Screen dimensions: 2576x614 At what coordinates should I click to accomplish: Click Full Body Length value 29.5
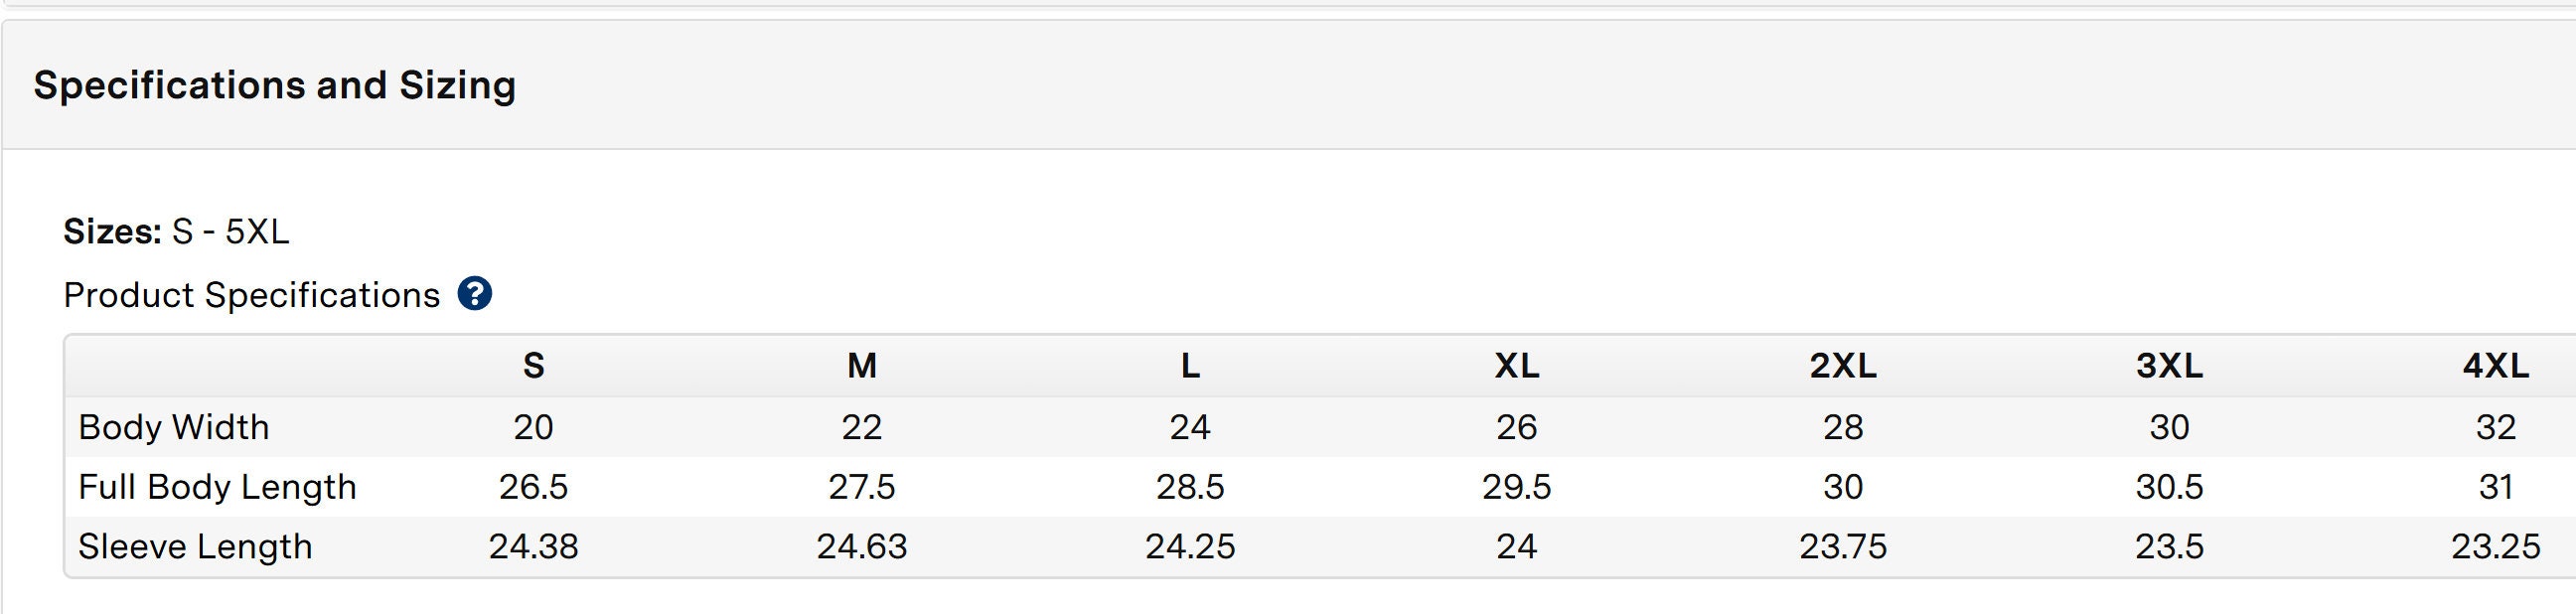point(1517,487)
